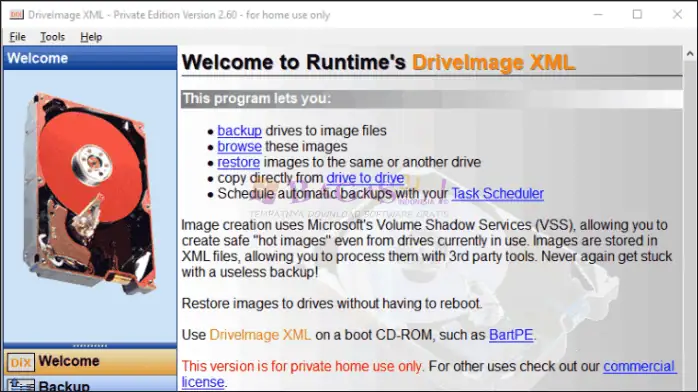This screenshot has height=392, width=698.
Task: Open the Tools menu
Action: point(53,37)
